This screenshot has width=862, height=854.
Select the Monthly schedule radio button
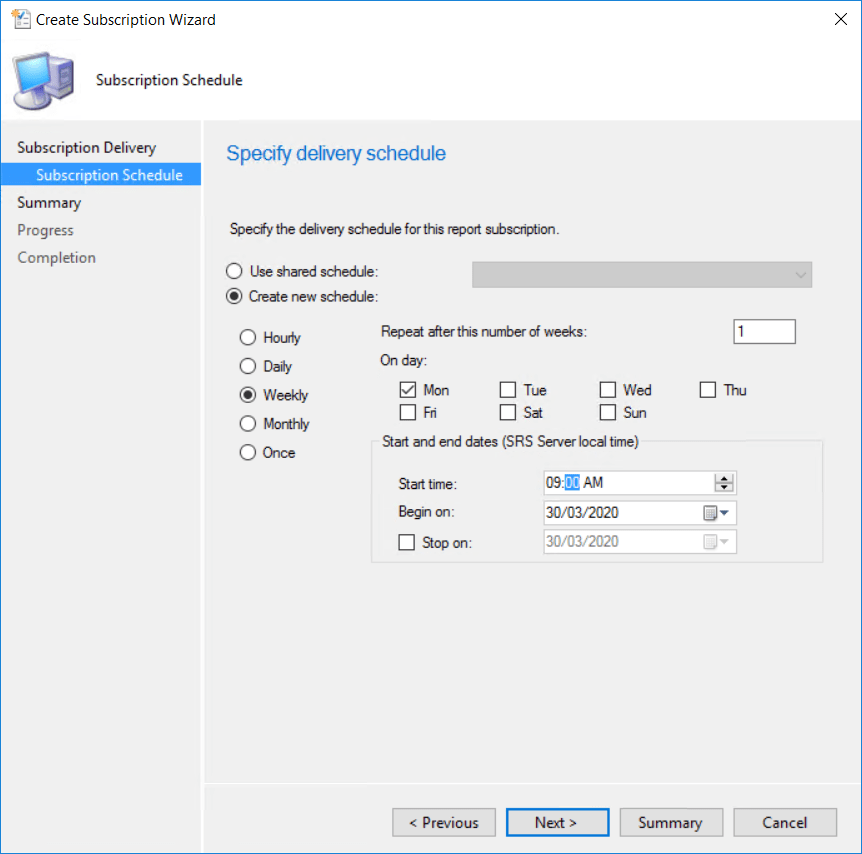248,424
